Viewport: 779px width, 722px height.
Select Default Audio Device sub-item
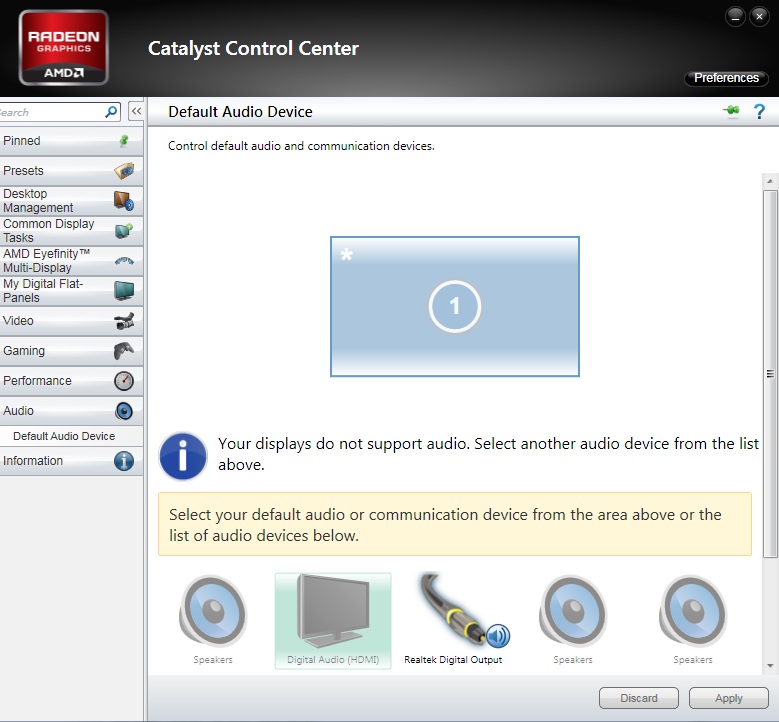click(64, 436)
